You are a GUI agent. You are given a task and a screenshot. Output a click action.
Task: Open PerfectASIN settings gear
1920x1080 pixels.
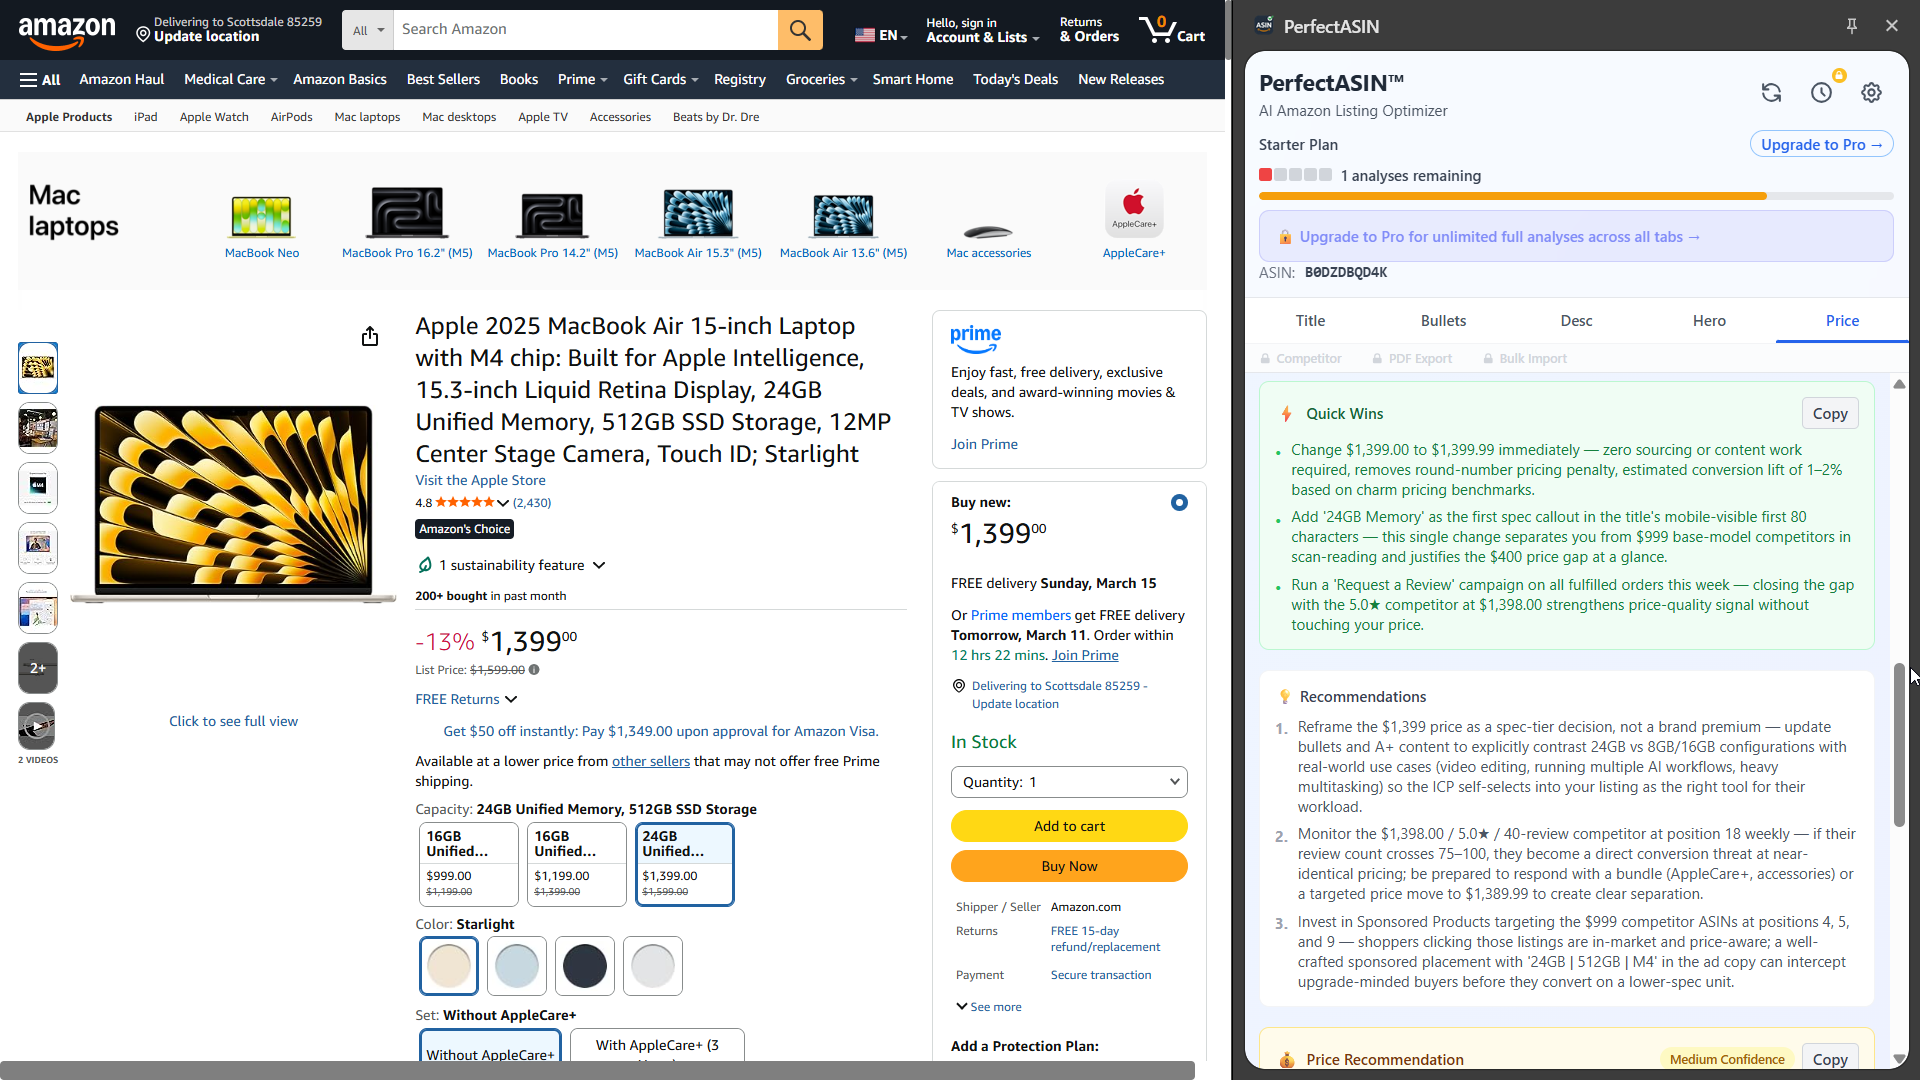[1872, 92]
